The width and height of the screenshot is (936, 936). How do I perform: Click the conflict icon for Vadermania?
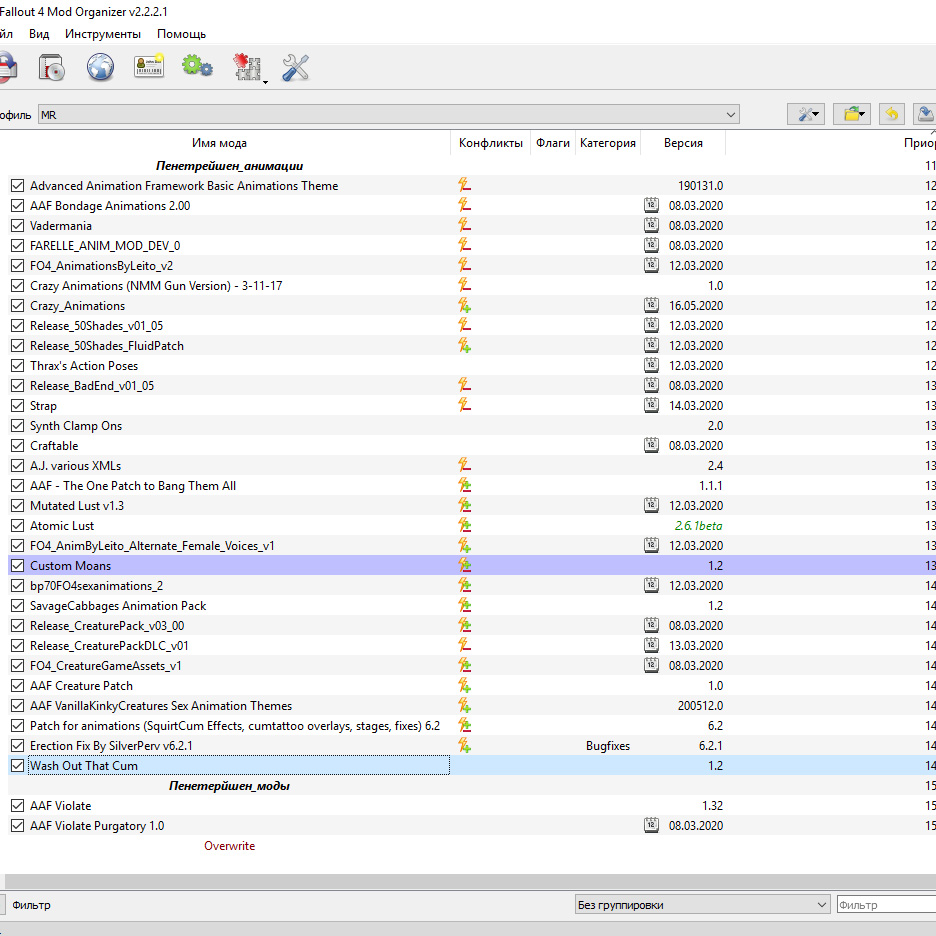(464, 226)
